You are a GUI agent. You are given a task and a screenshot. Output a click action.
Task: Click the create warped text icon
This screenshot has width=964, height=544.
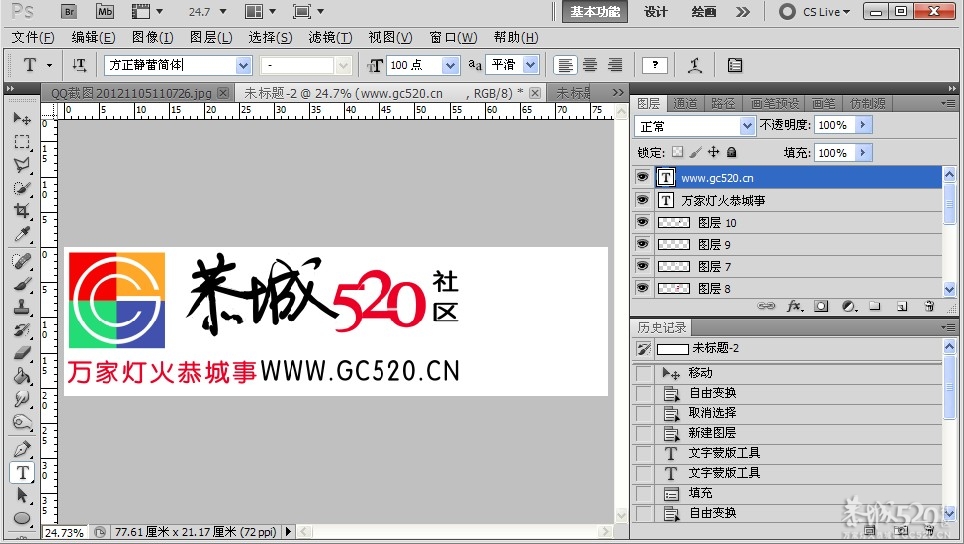[x=695, y=65]
